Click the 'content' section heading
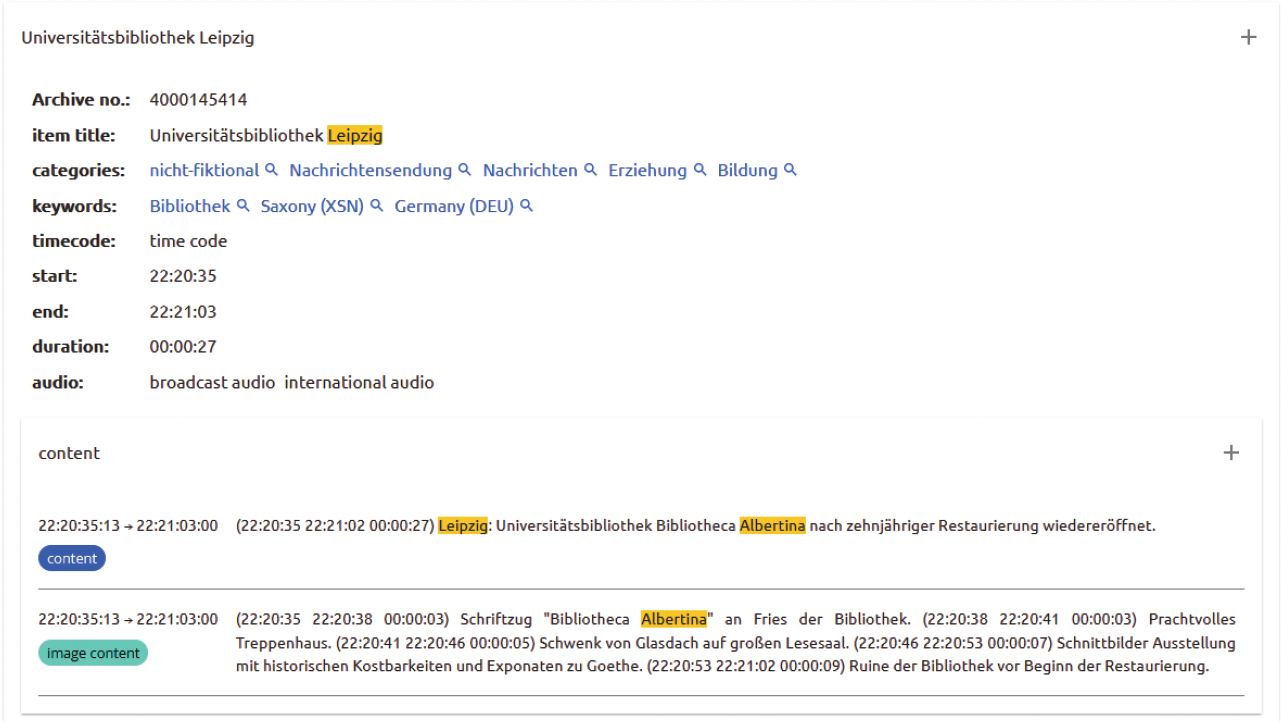The height and width of the screenshot is (722, 1281). point(69,453)
